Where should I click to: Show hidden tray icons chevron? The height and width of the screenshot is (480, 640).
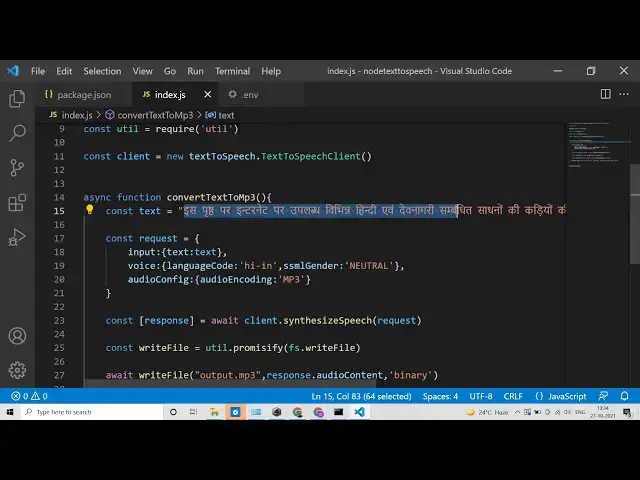tap(517, 412)
